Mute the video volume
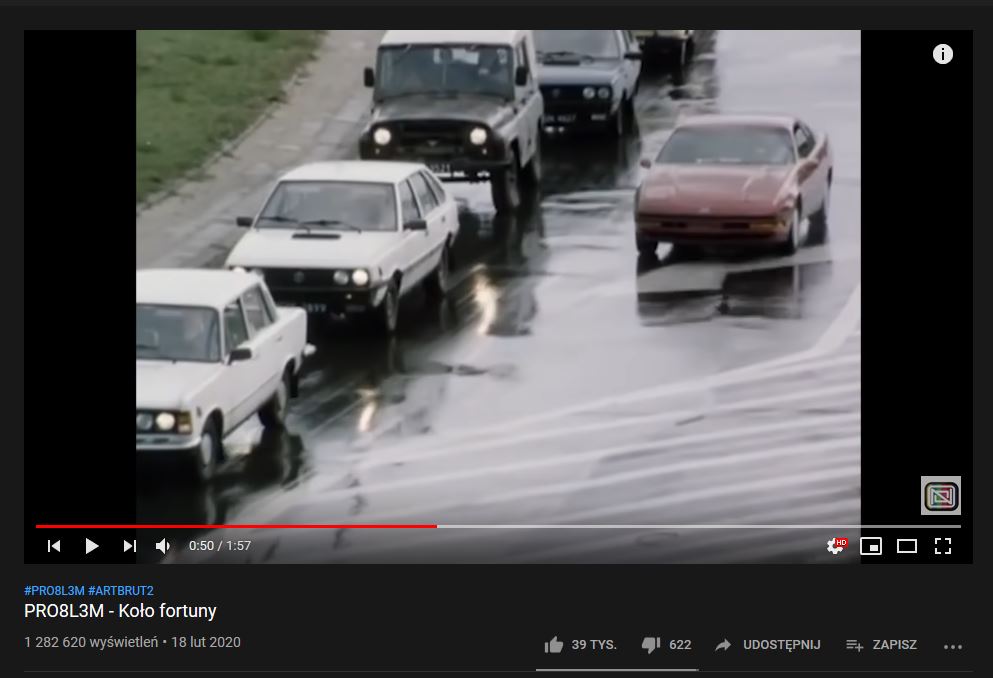 pos(163,546)
